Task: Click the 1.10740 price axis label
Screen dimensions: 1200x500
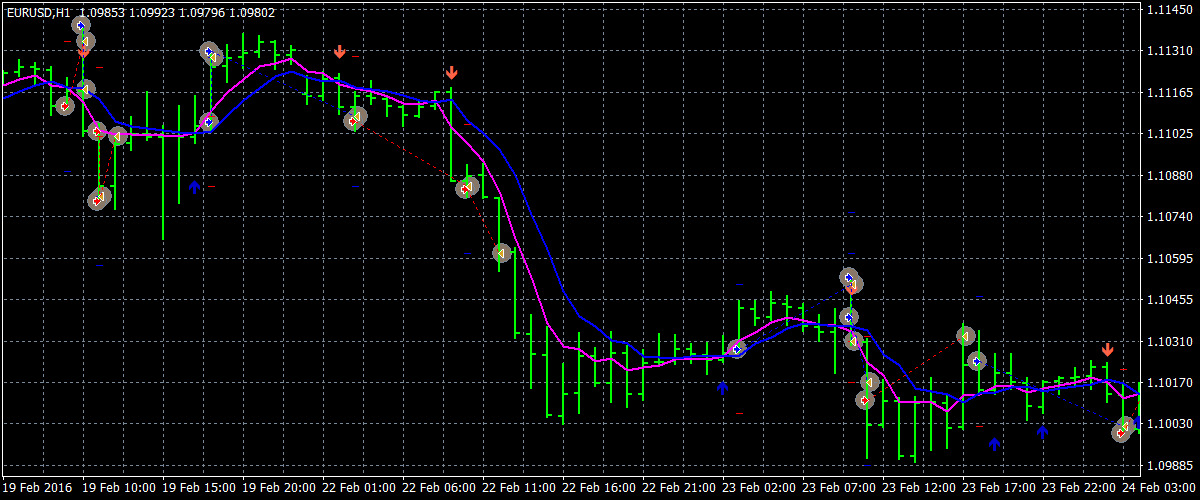Action: [x=1170, y=216]
